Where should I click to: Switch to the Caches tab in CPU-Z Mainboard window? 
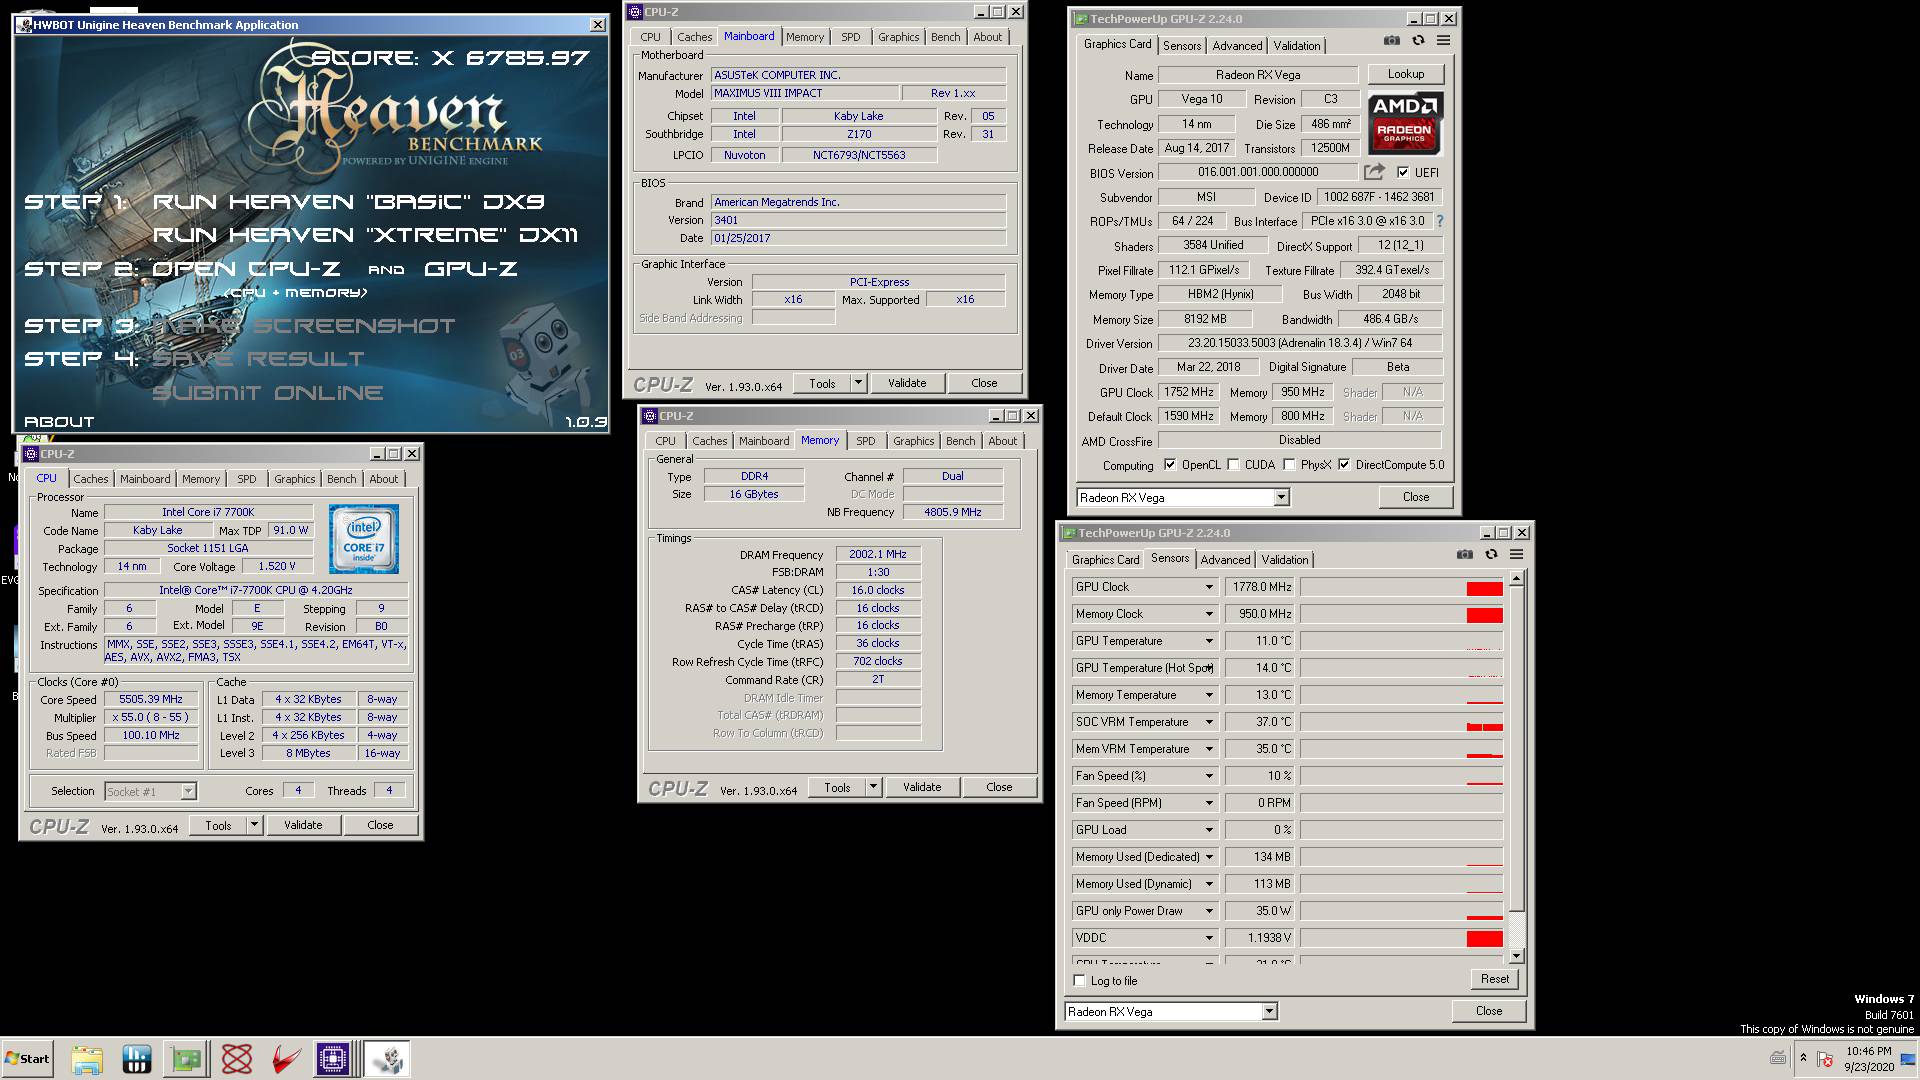click(x=694, y=37)
